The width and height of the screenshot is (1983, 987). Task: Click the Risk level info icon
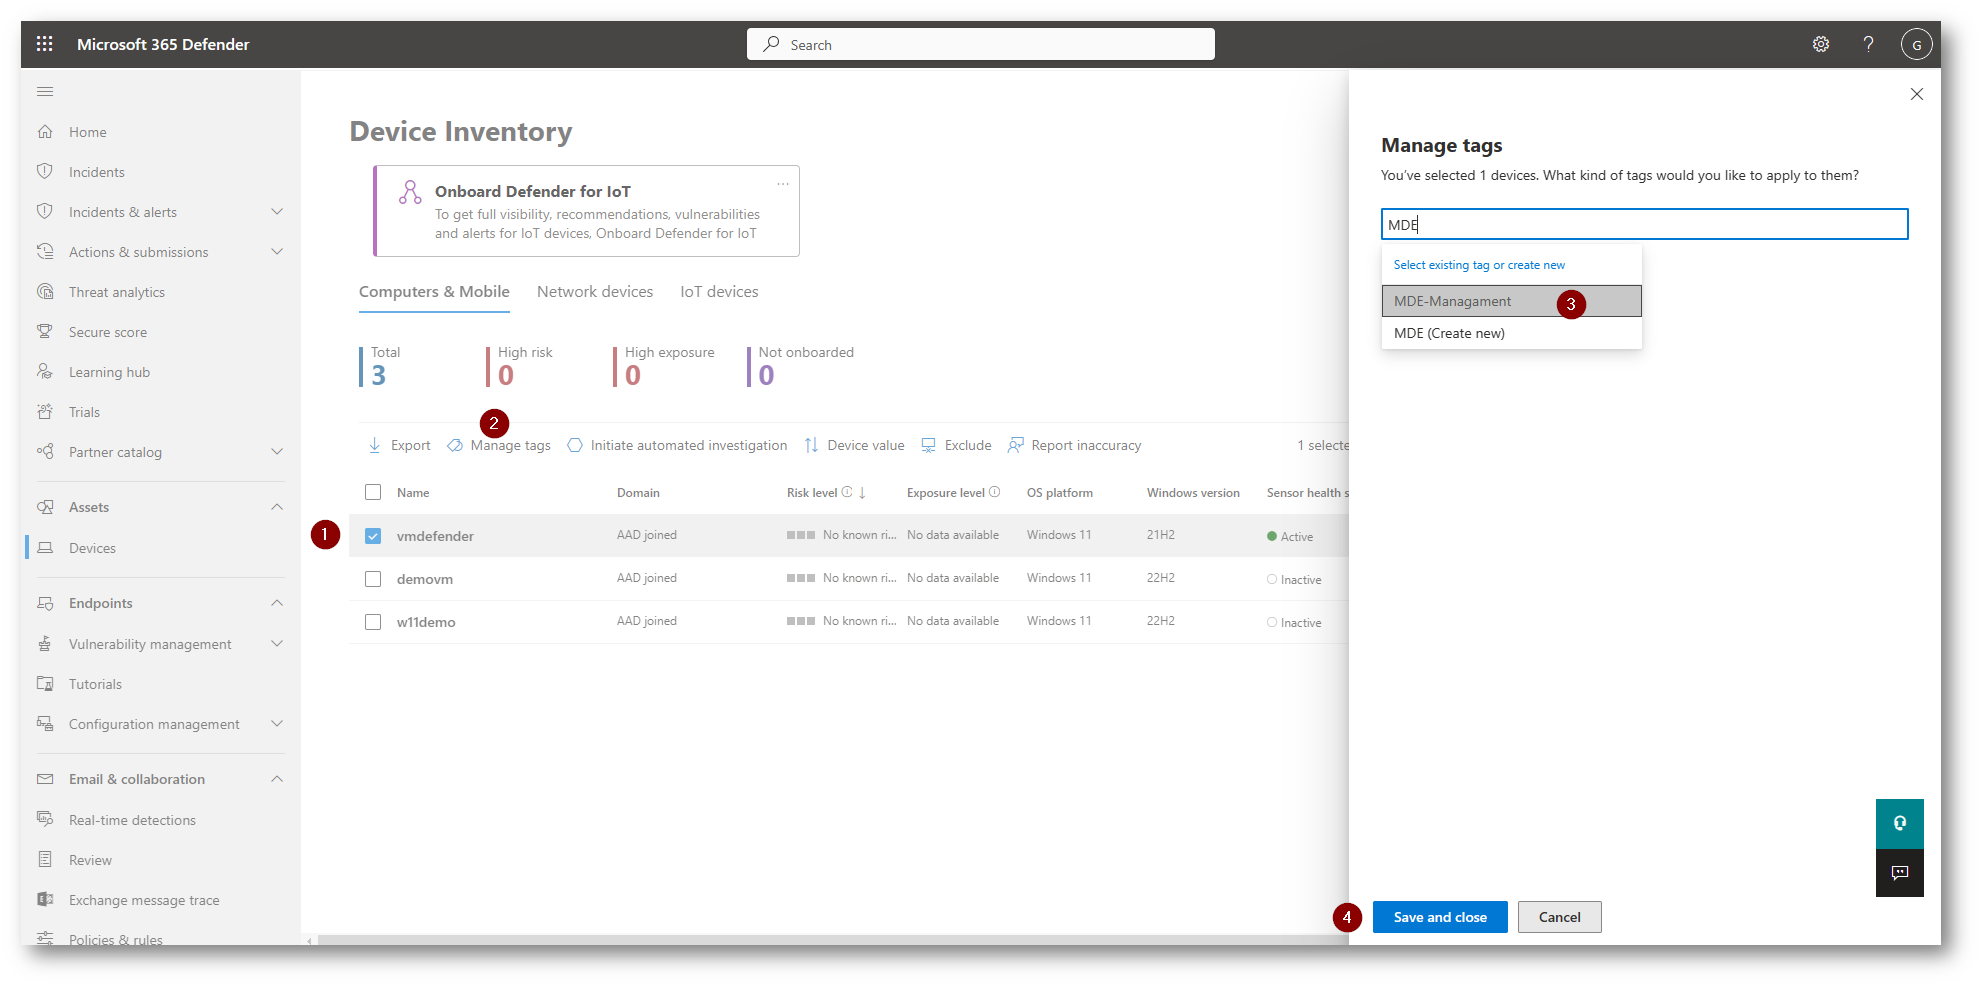(847, 492)
